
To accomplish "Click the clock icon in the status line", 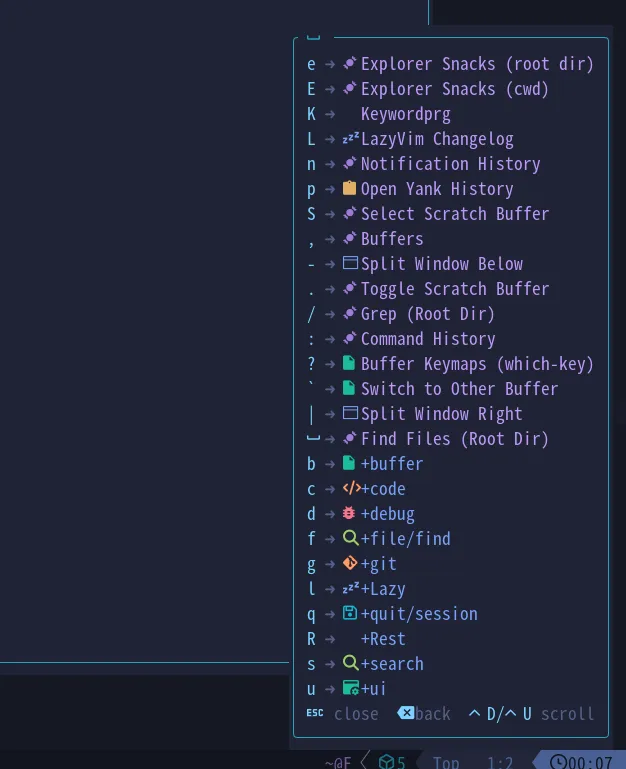I will [558, 762].
